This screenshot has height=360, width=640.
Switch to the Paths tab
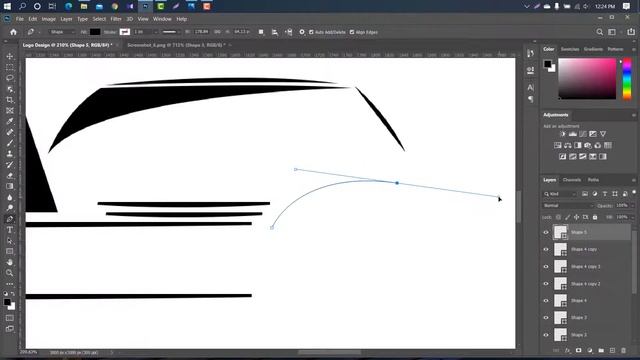[x=593, y=180]
